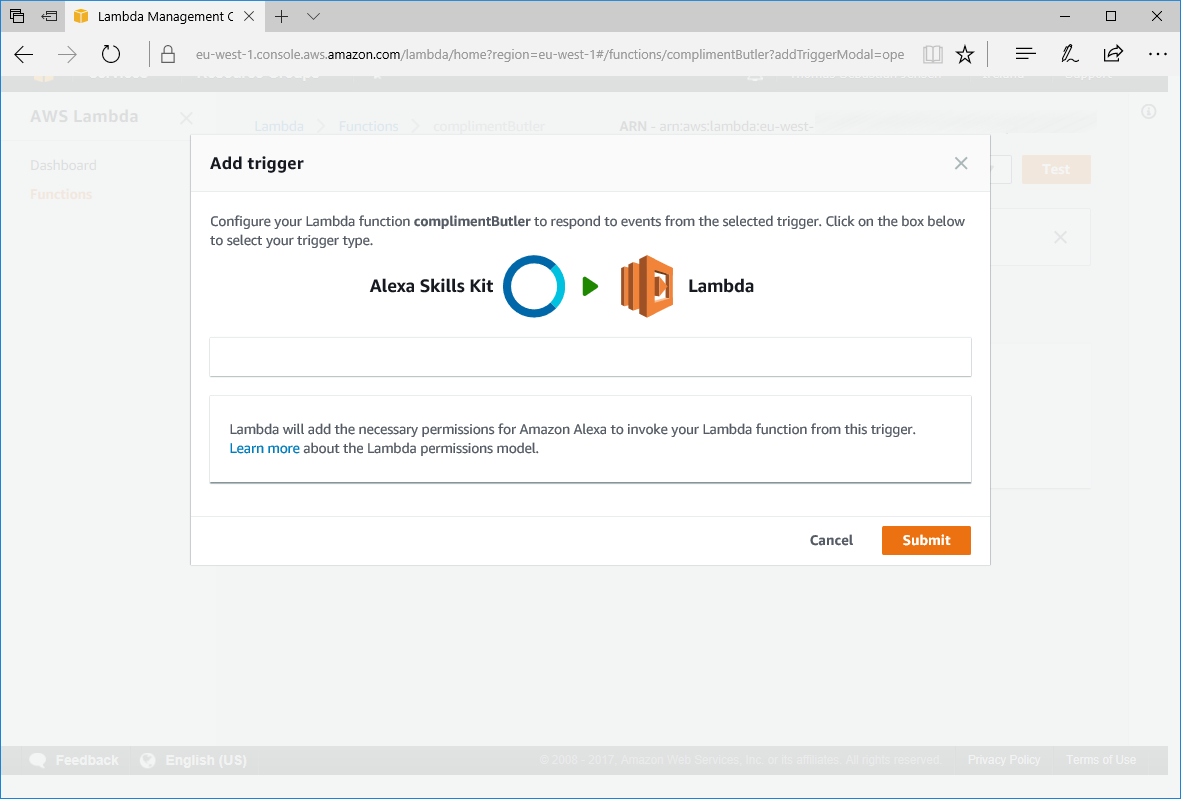Open the browser Settings and more menu
Viewport: 1181px width, 799px height.
(1157, 55)
